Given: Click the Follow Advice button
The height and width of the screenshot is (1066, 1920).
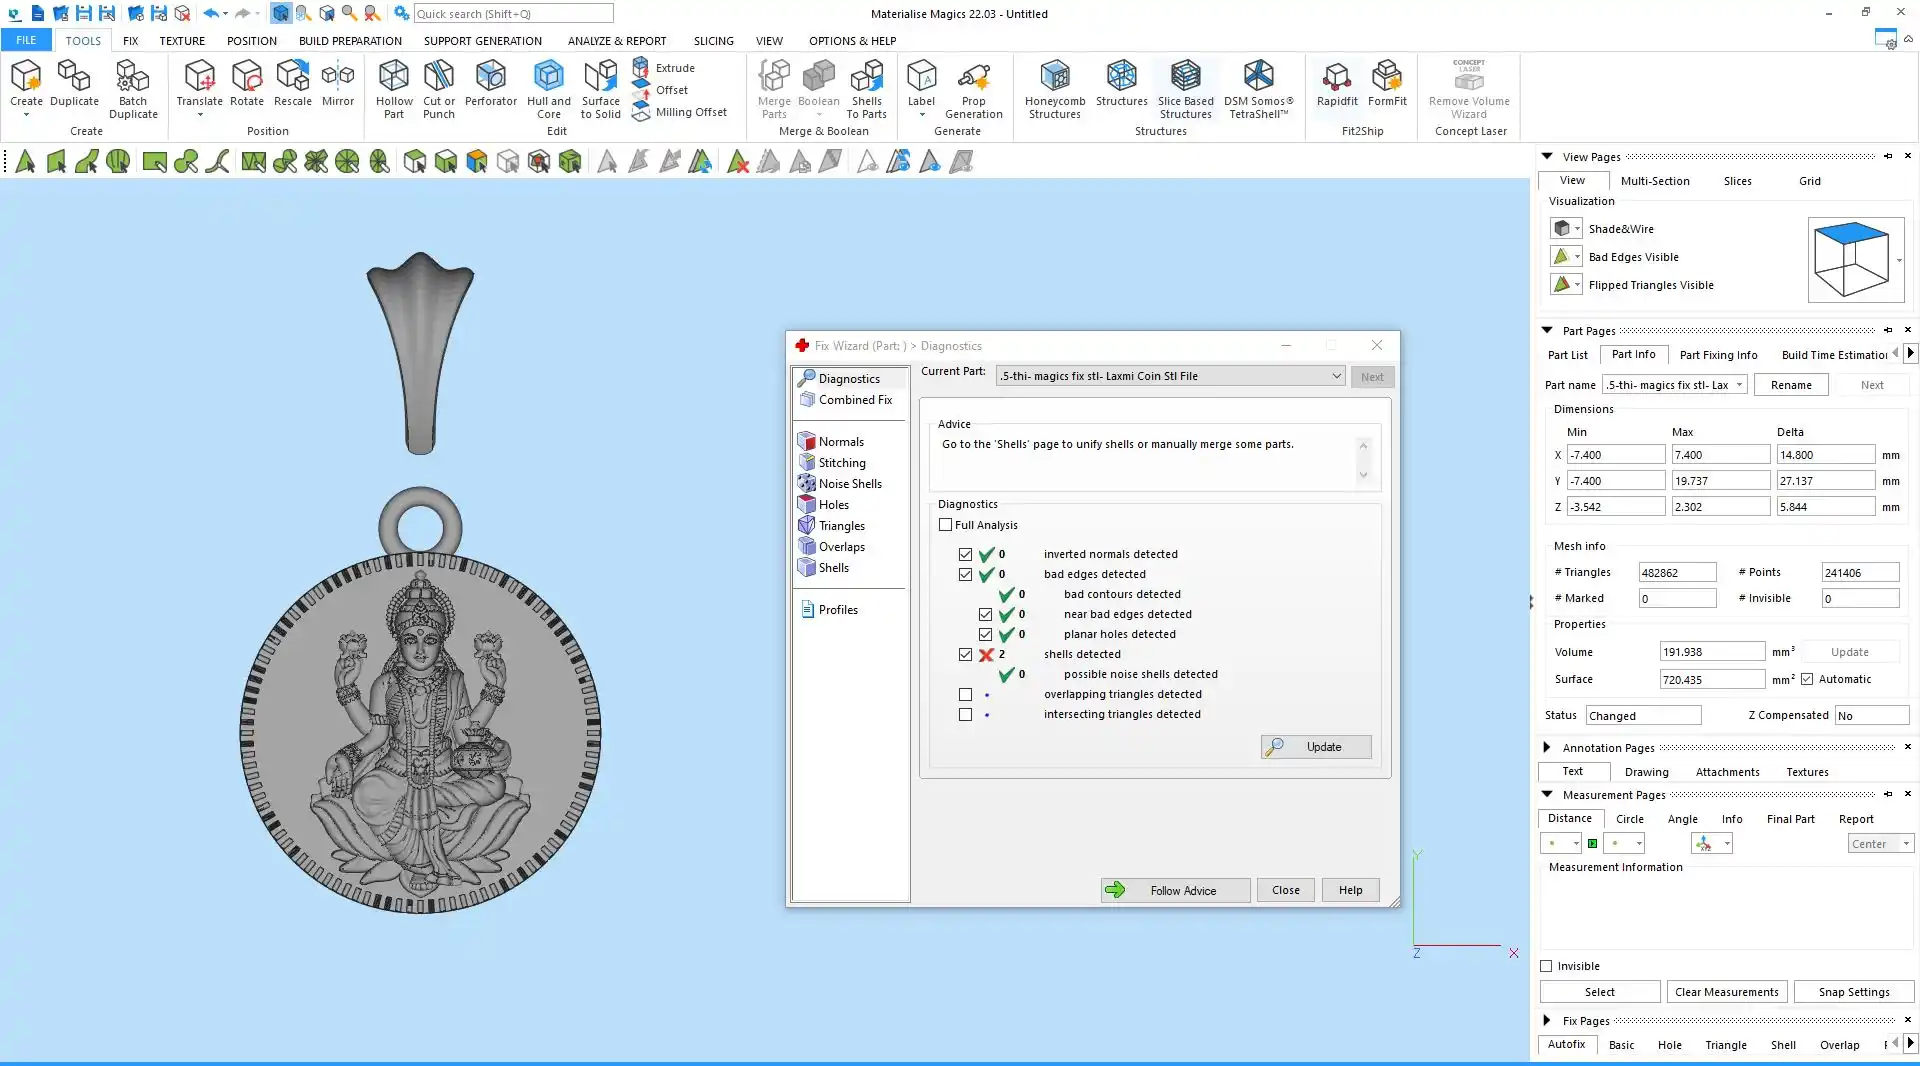Looking at the screenshot, I should click(x=1175, y=890).
